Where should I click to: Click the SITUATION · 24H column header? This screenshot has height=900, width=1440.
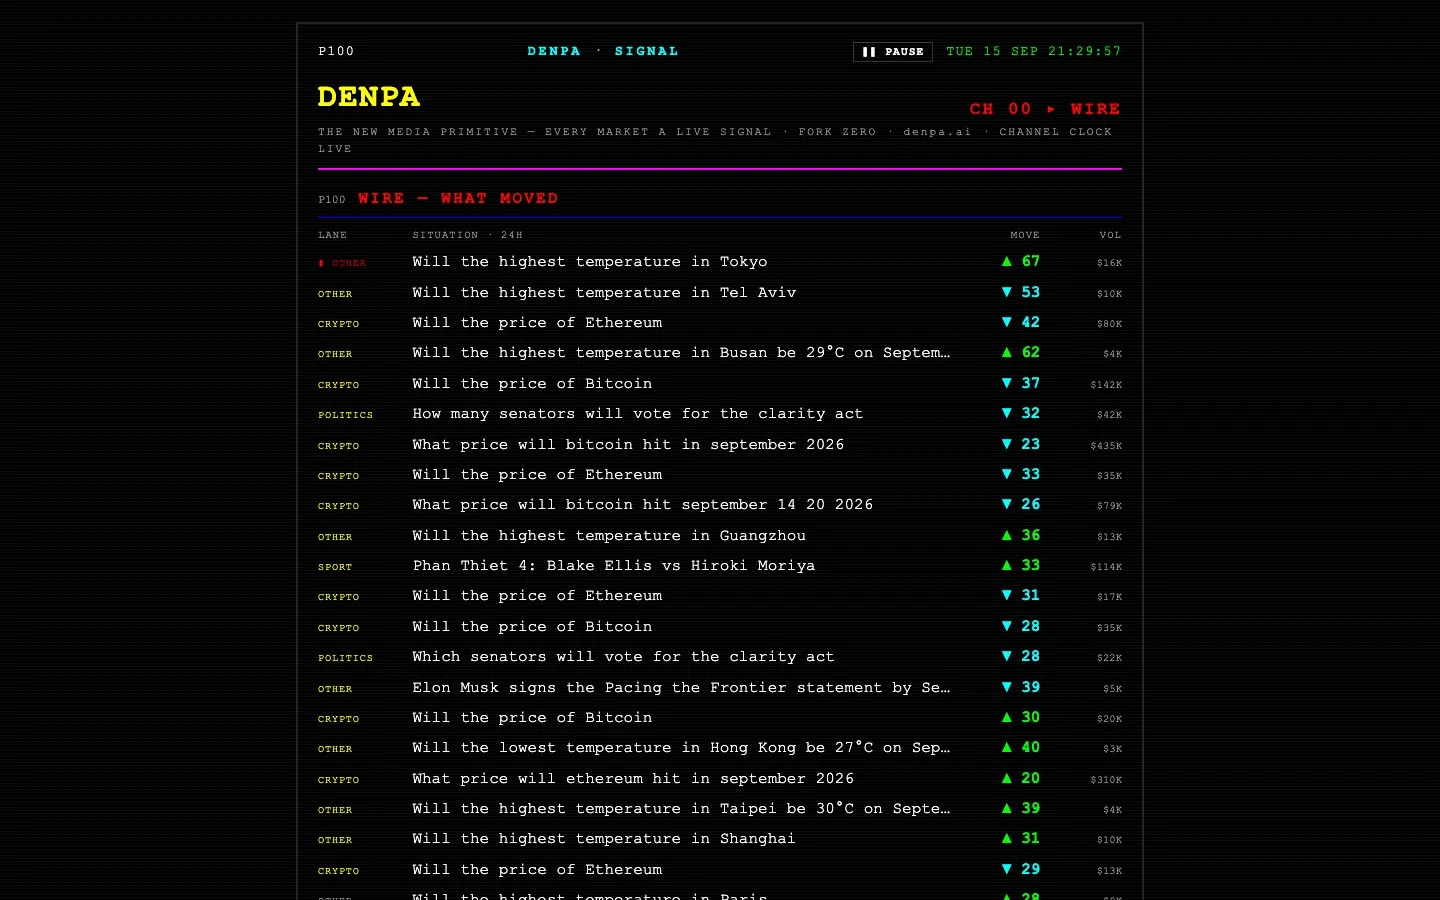(468, 235)
